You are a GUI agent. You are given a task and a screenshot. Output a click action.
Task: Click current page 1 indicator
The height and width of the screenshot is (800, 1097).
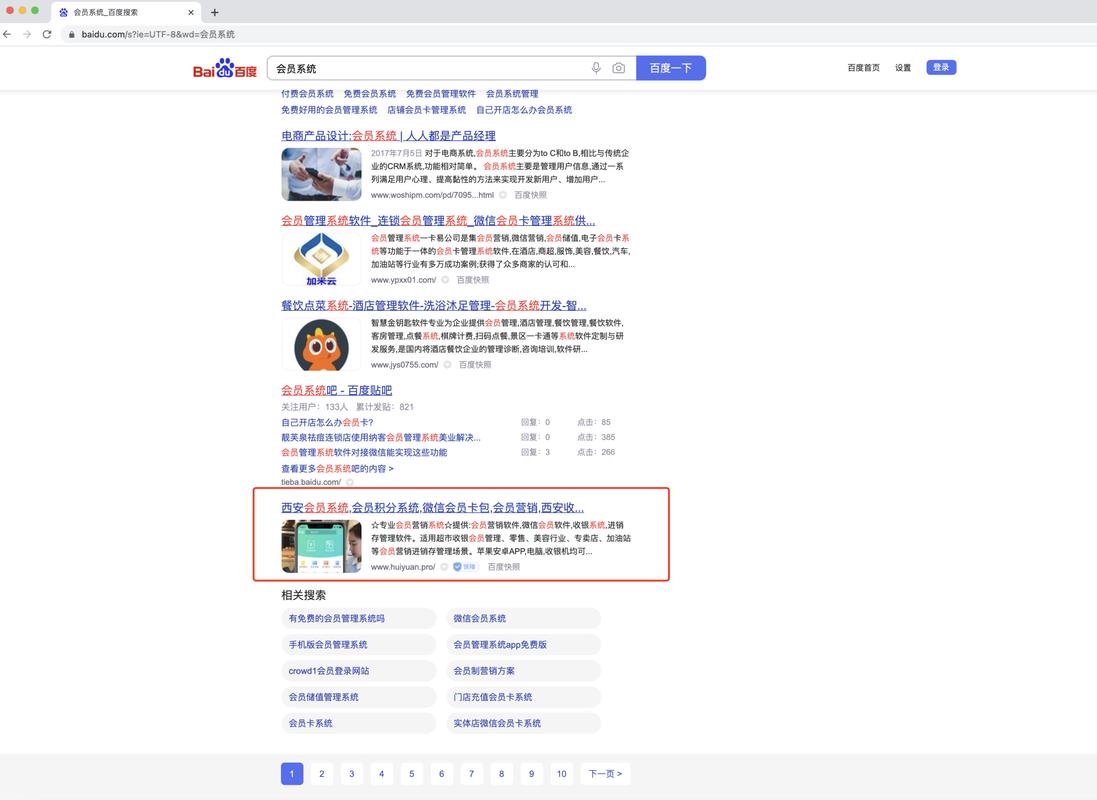(292, 773)
